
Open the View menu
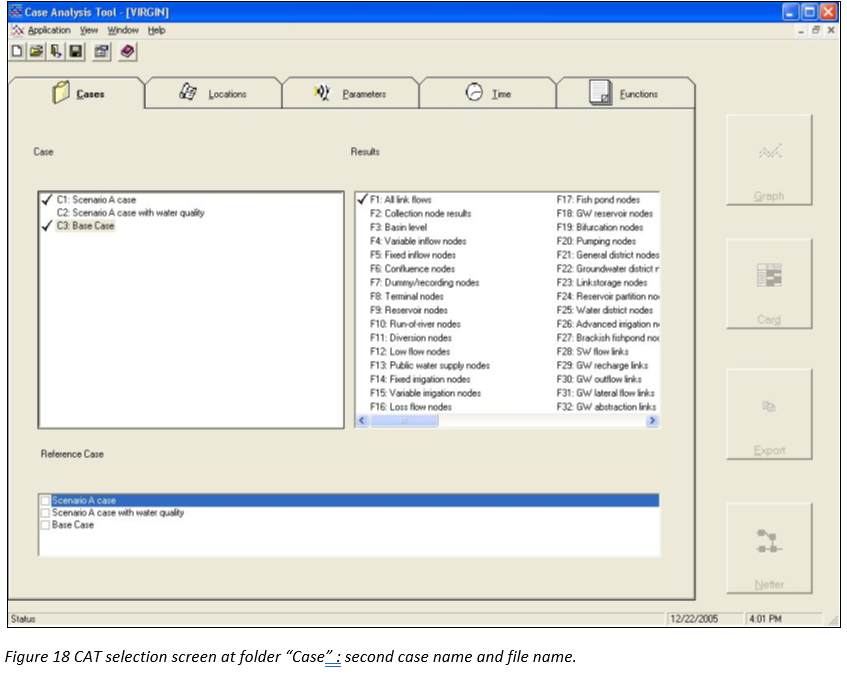pyautogui.click(x=89, y=30)
